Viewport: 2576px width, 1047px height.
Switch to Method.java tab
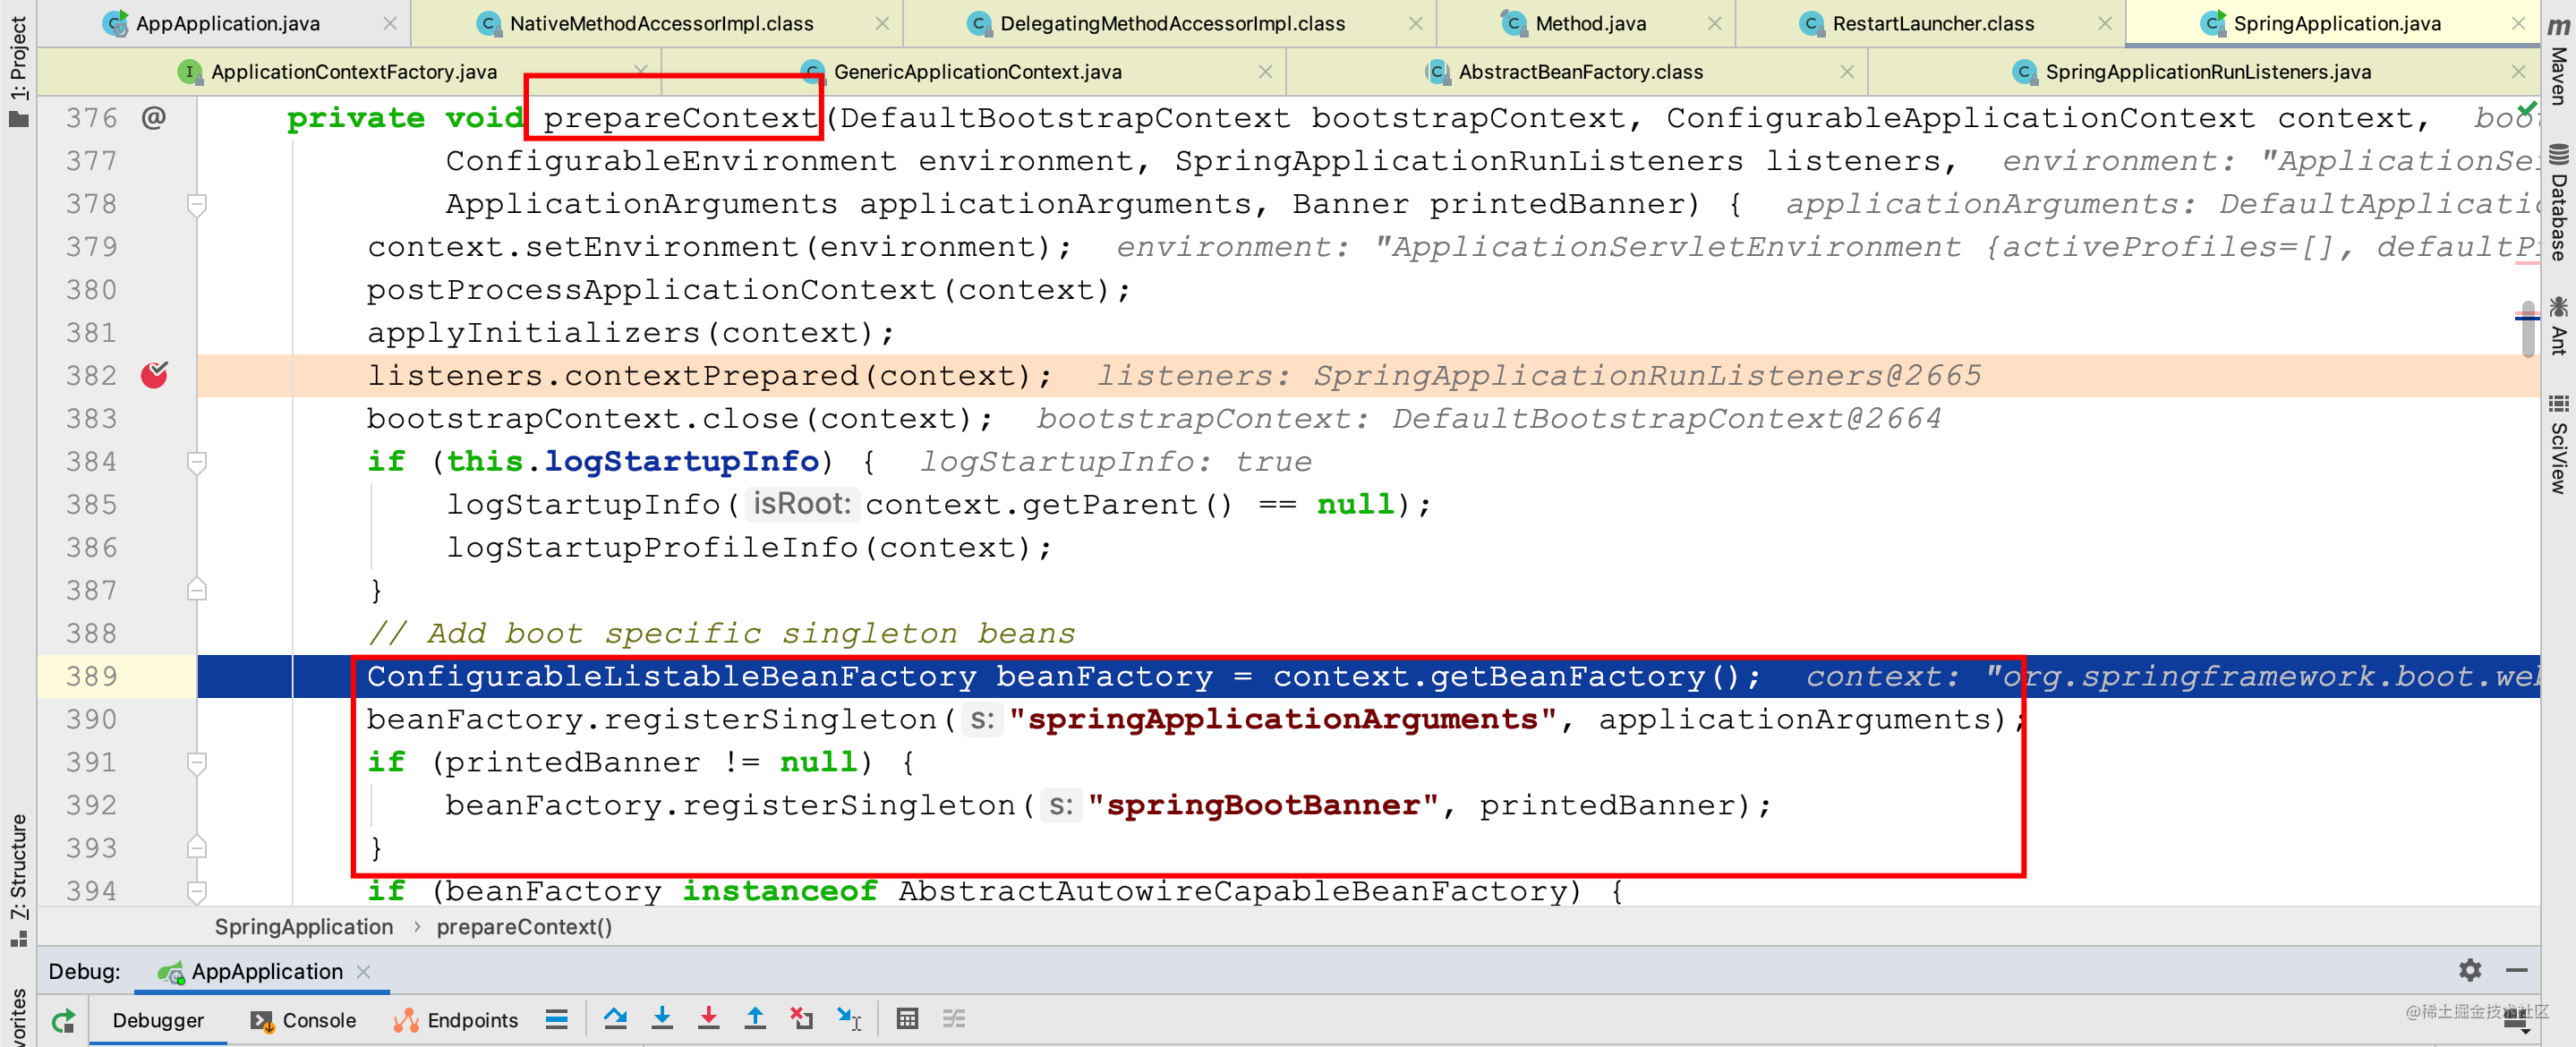[1590, 23]
